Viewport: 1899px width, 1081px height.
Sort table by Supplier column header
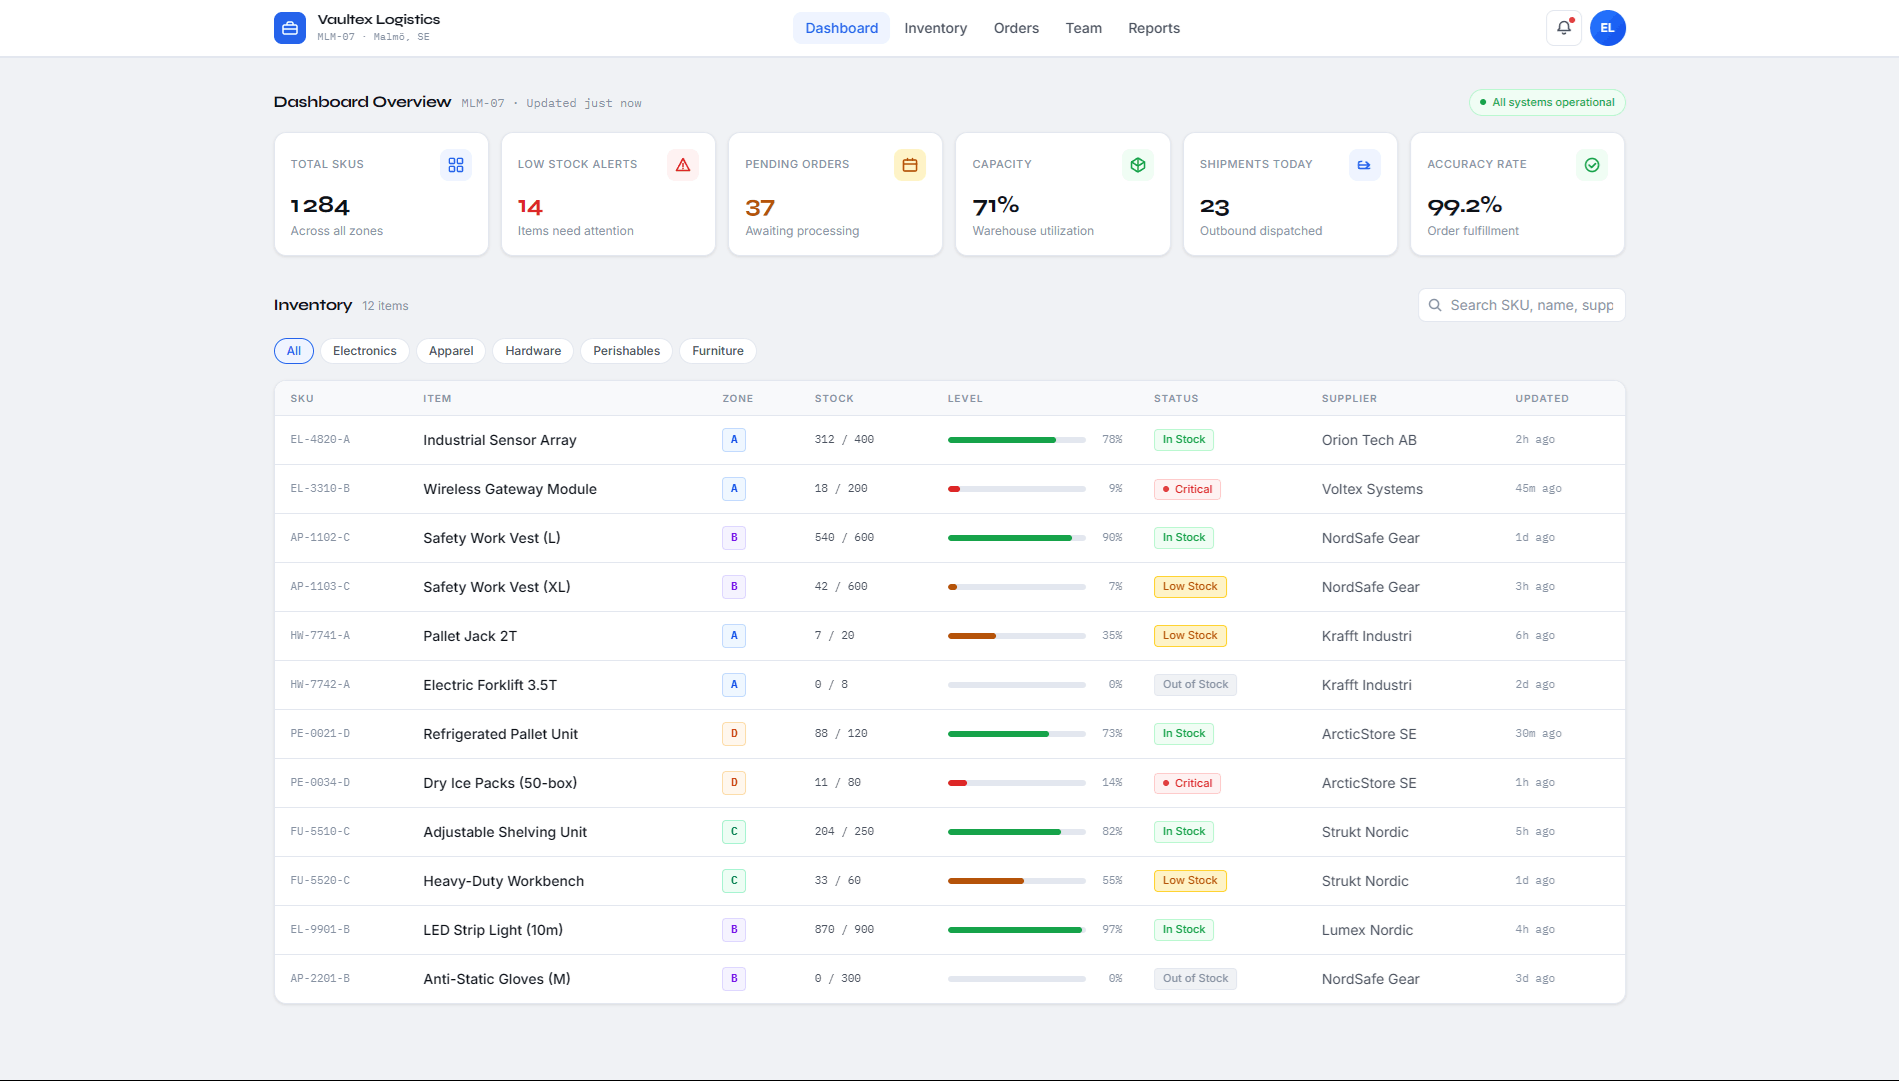(1349, 399)
